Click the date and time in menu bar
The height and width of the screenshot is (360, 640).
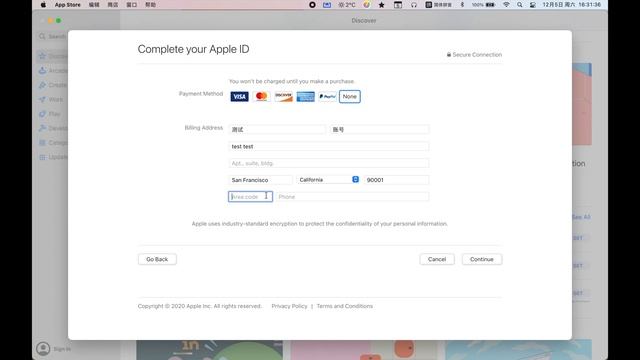[571, 5]
